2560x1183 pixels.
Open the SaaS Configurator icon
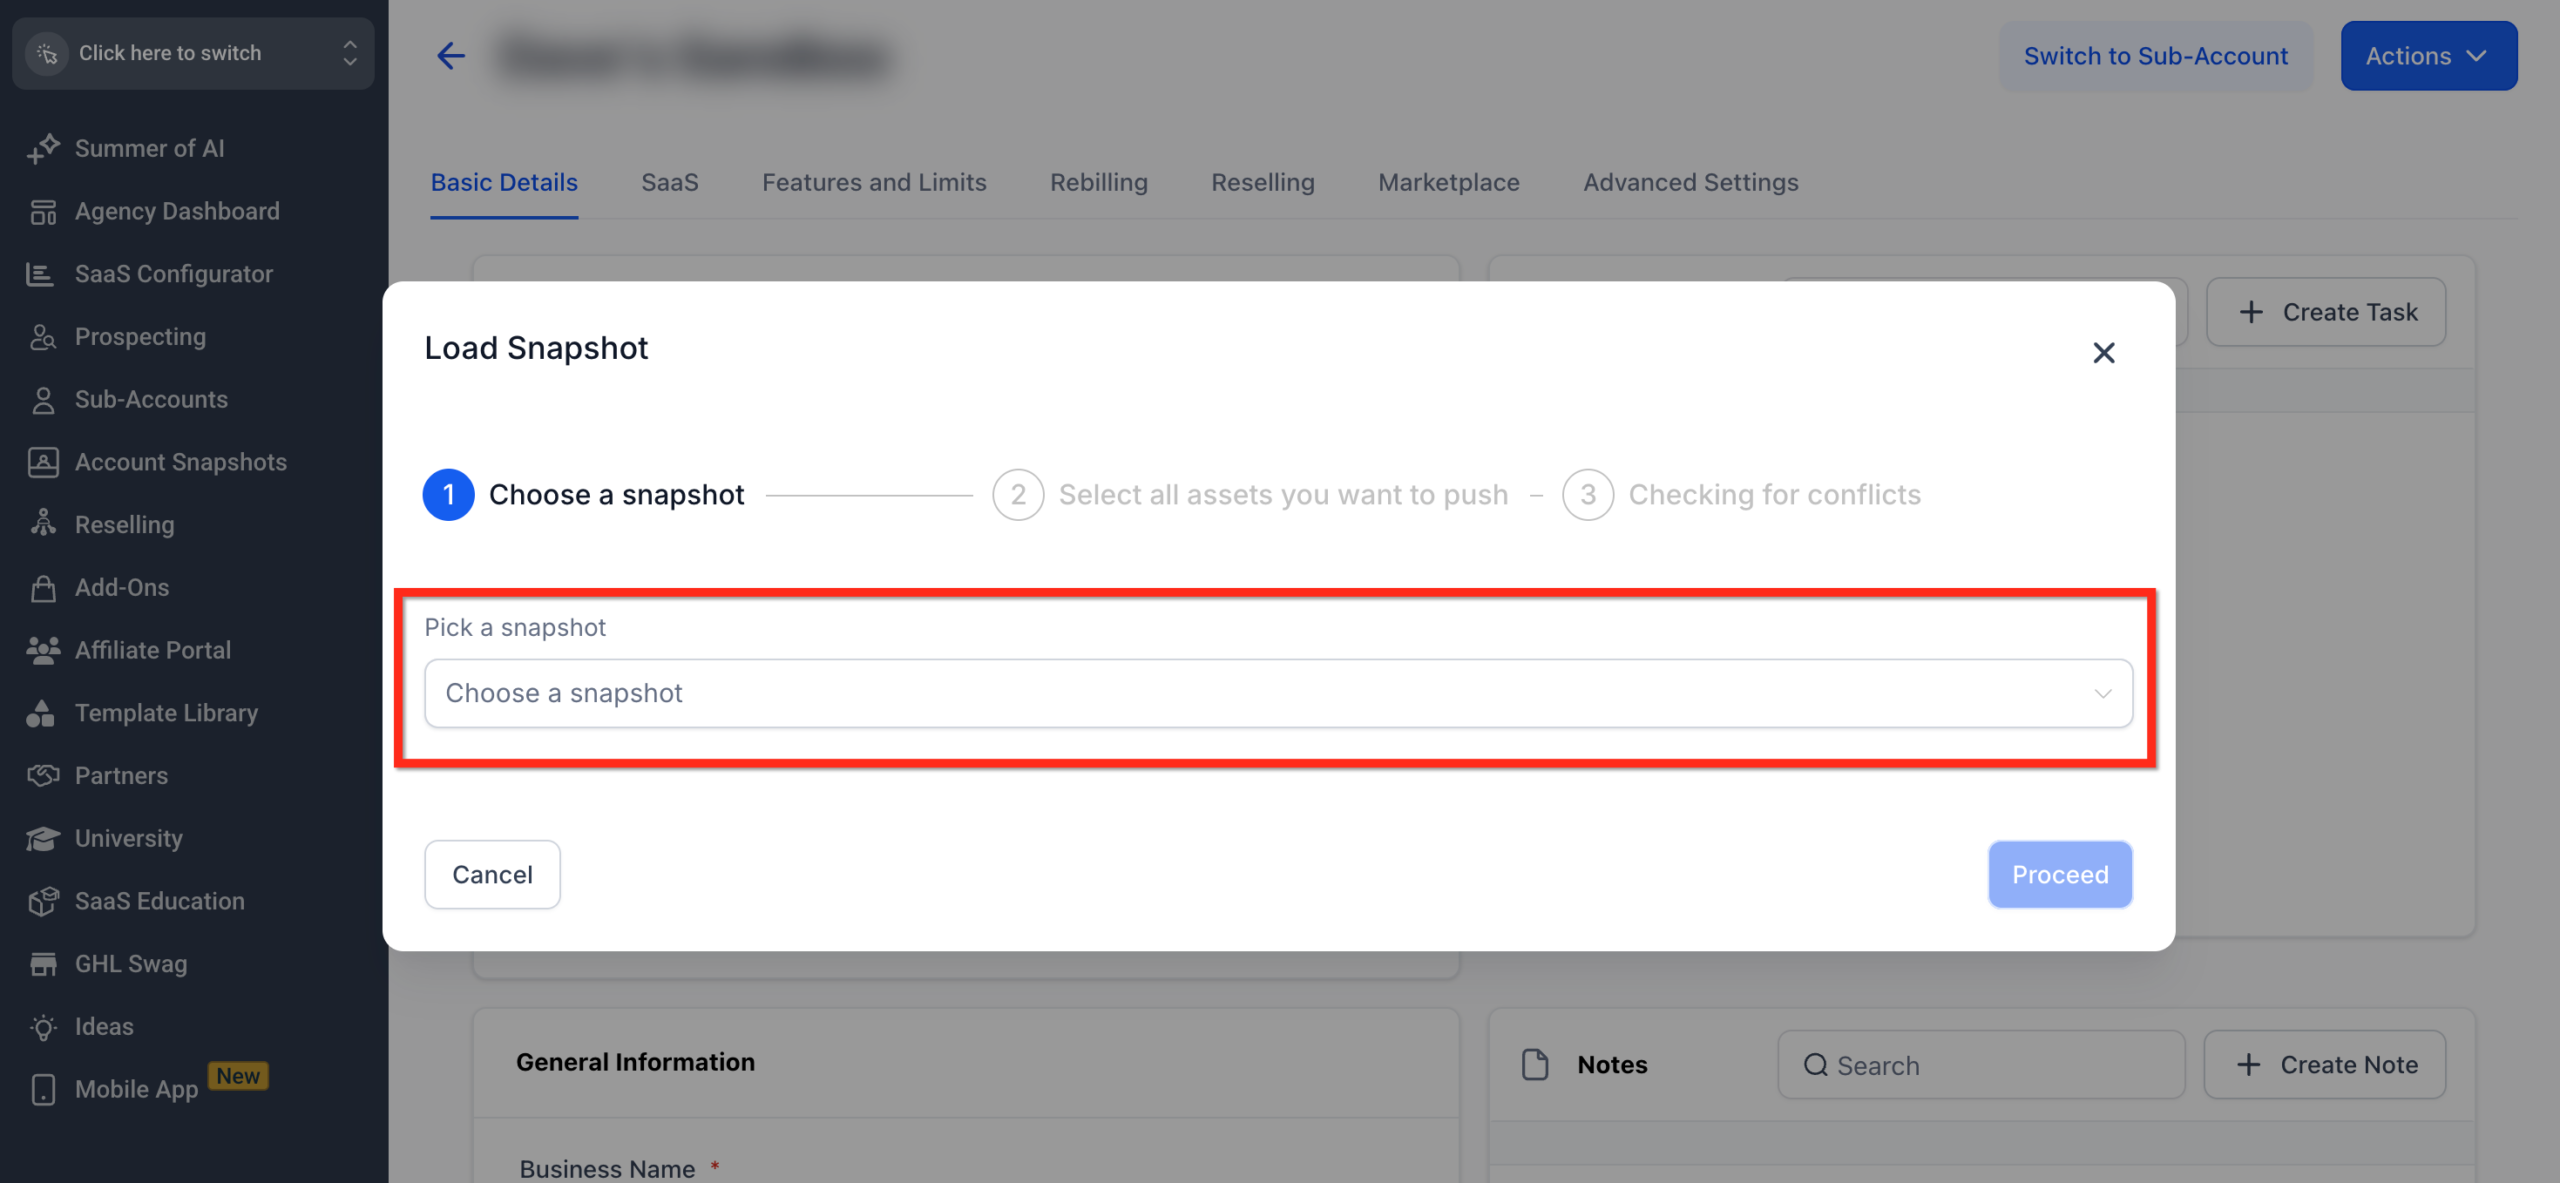(x=42, y=273)
